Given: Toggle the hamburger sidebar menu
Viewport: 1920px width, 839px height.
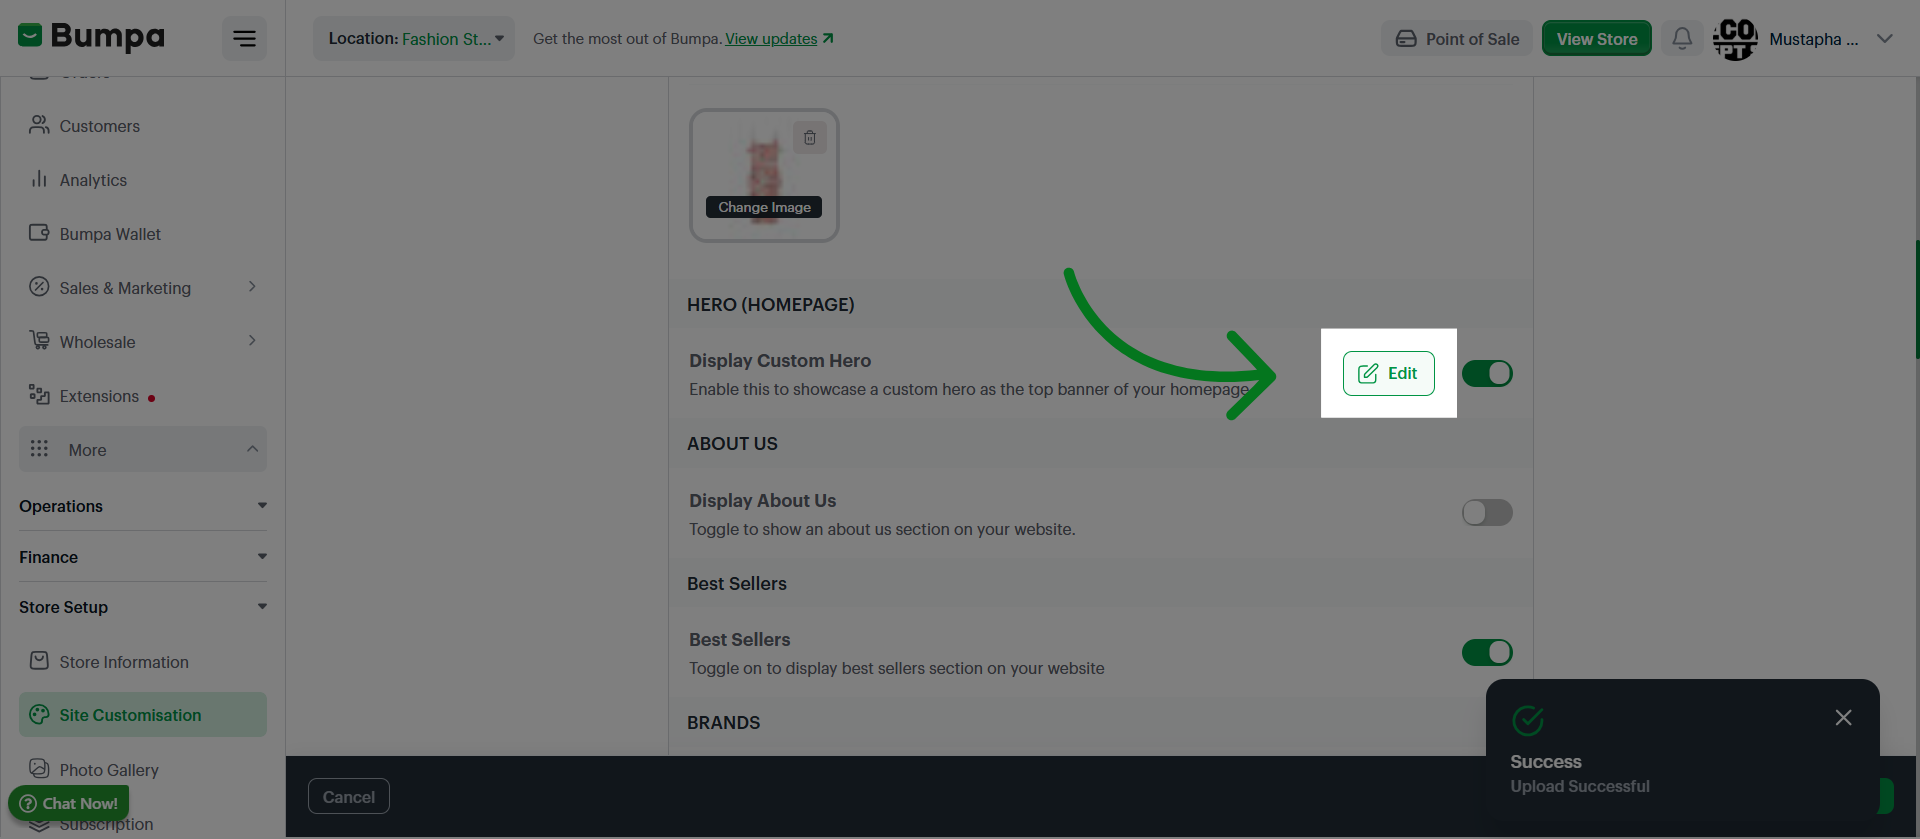Looking at the screenshot, I should (x=244, y=39).
